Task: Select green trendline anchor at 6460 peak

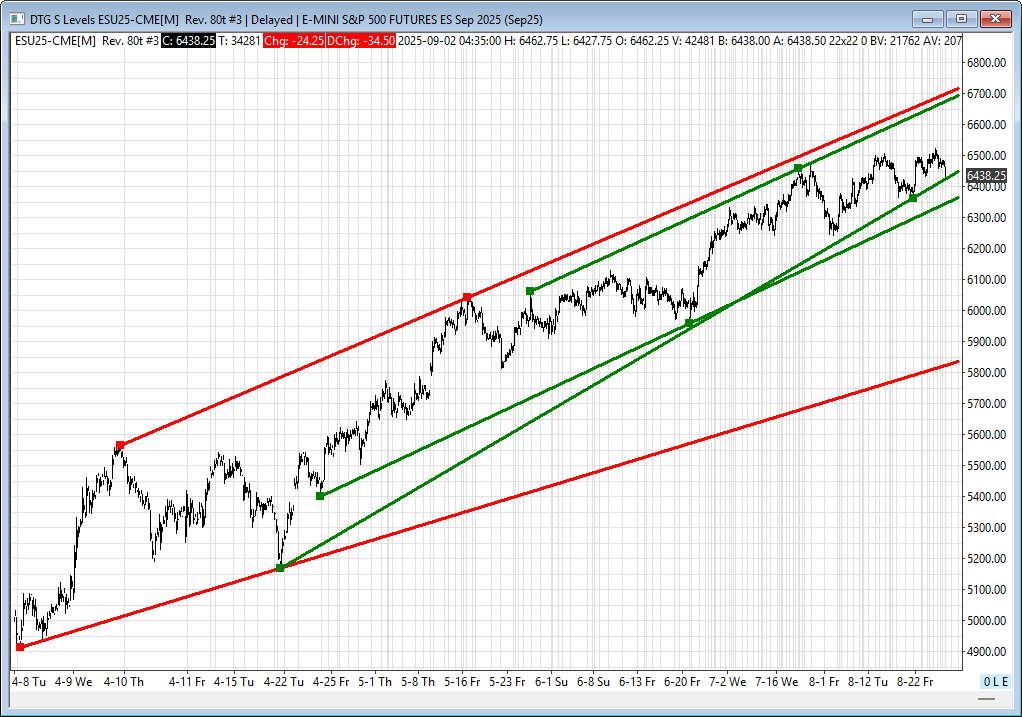Action: 798,168
